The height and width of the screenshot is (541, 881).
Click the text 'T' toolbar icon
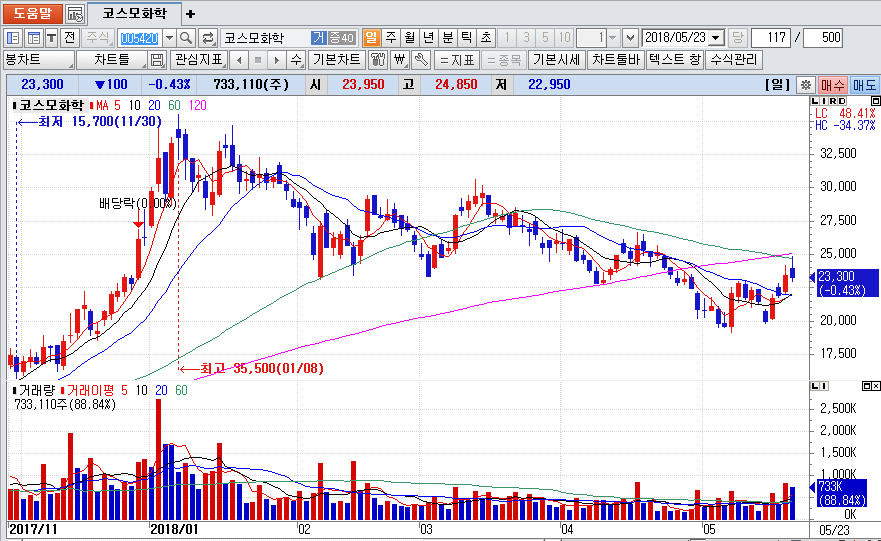pos(51,37)
